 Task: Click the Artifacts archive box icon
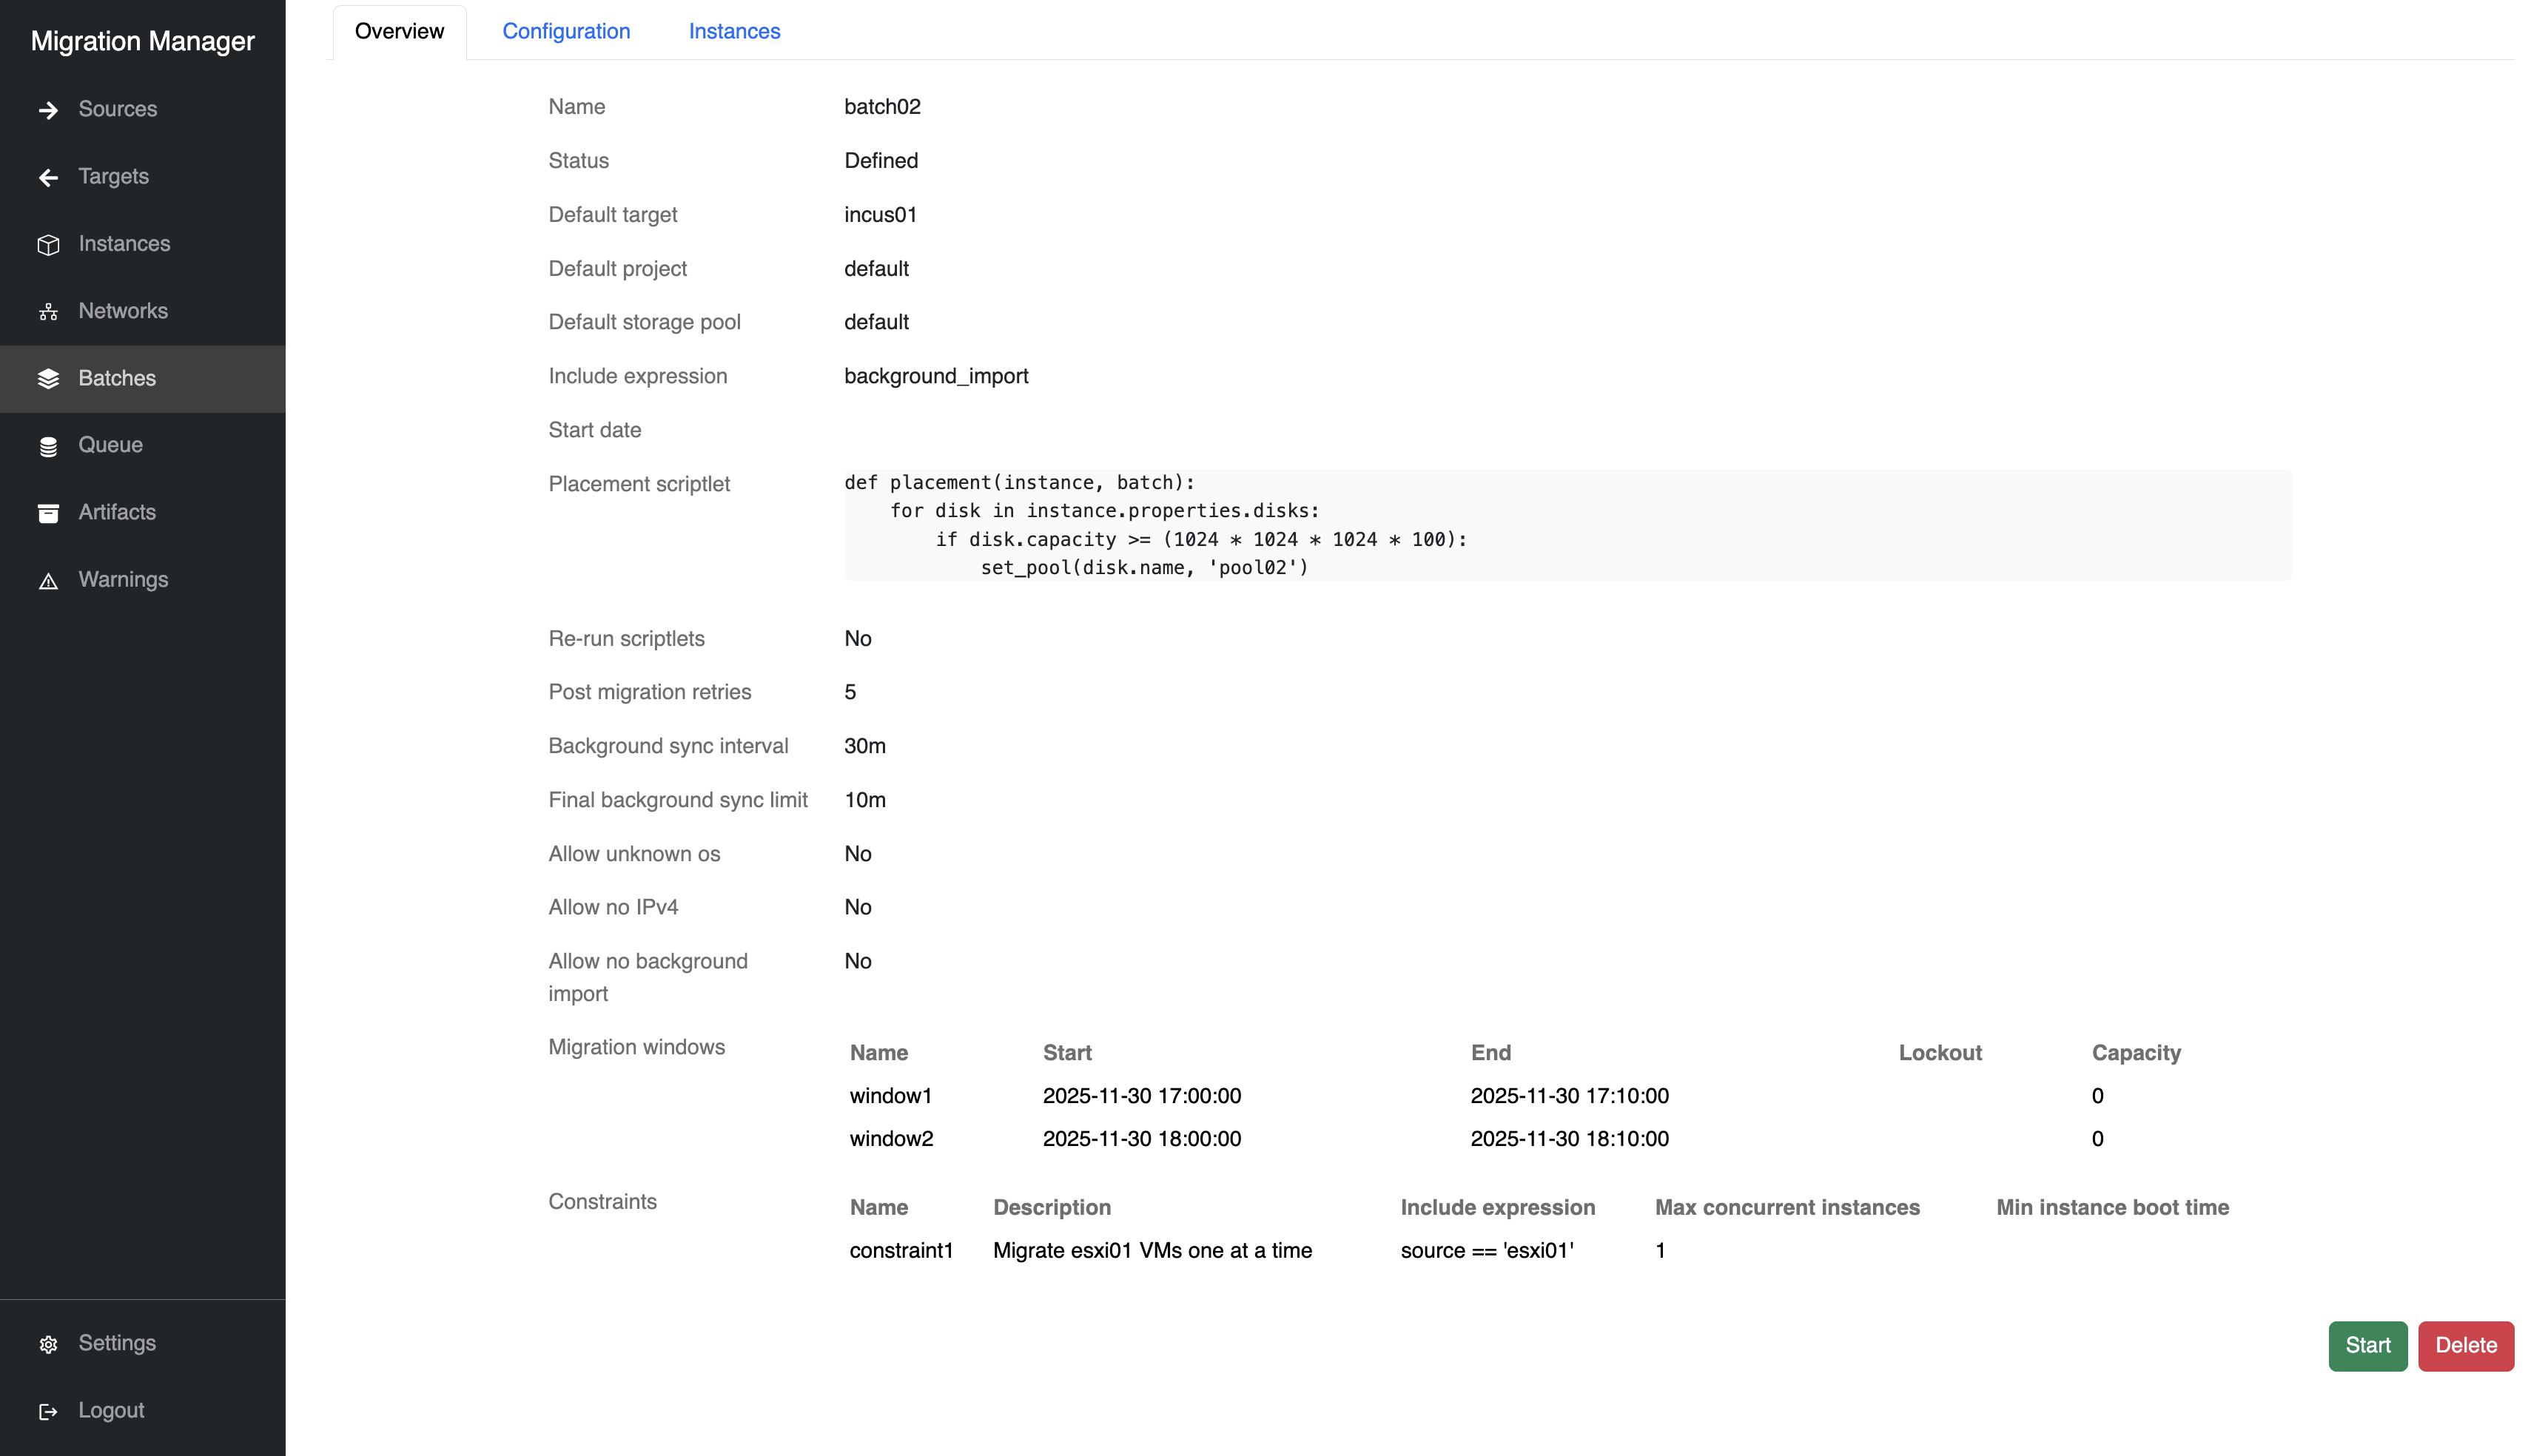point(48,513)
